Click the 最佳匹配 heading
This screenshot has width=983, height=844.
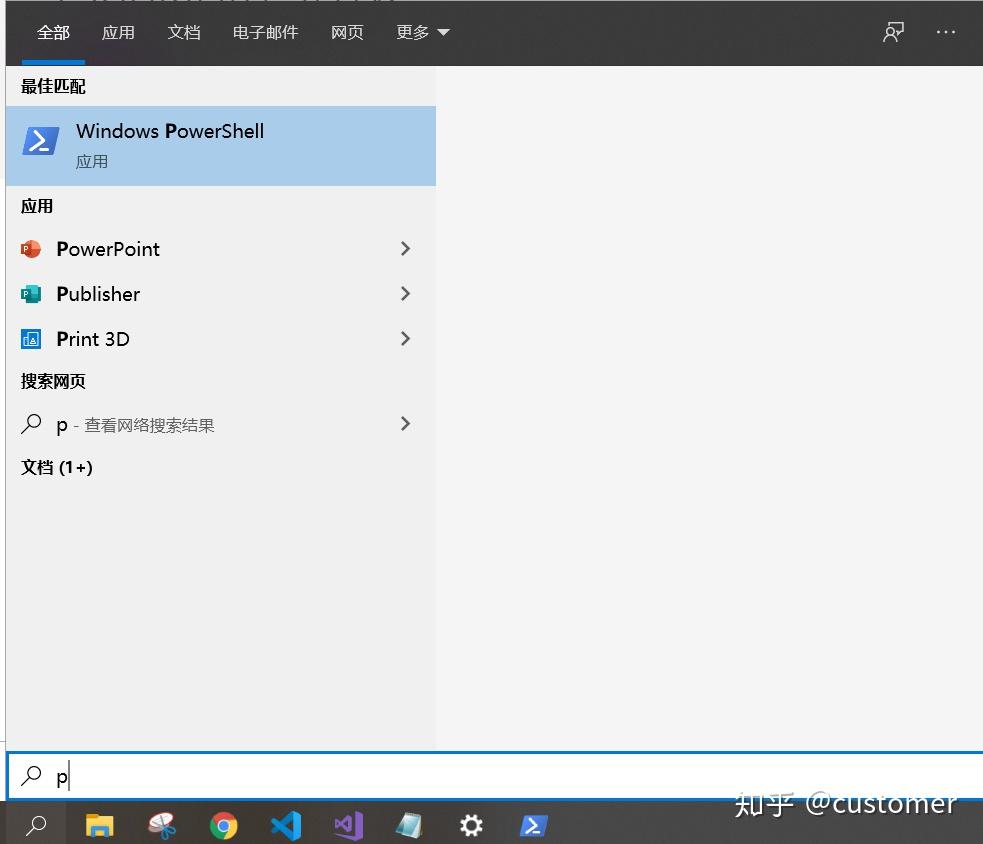pos(53,87)
